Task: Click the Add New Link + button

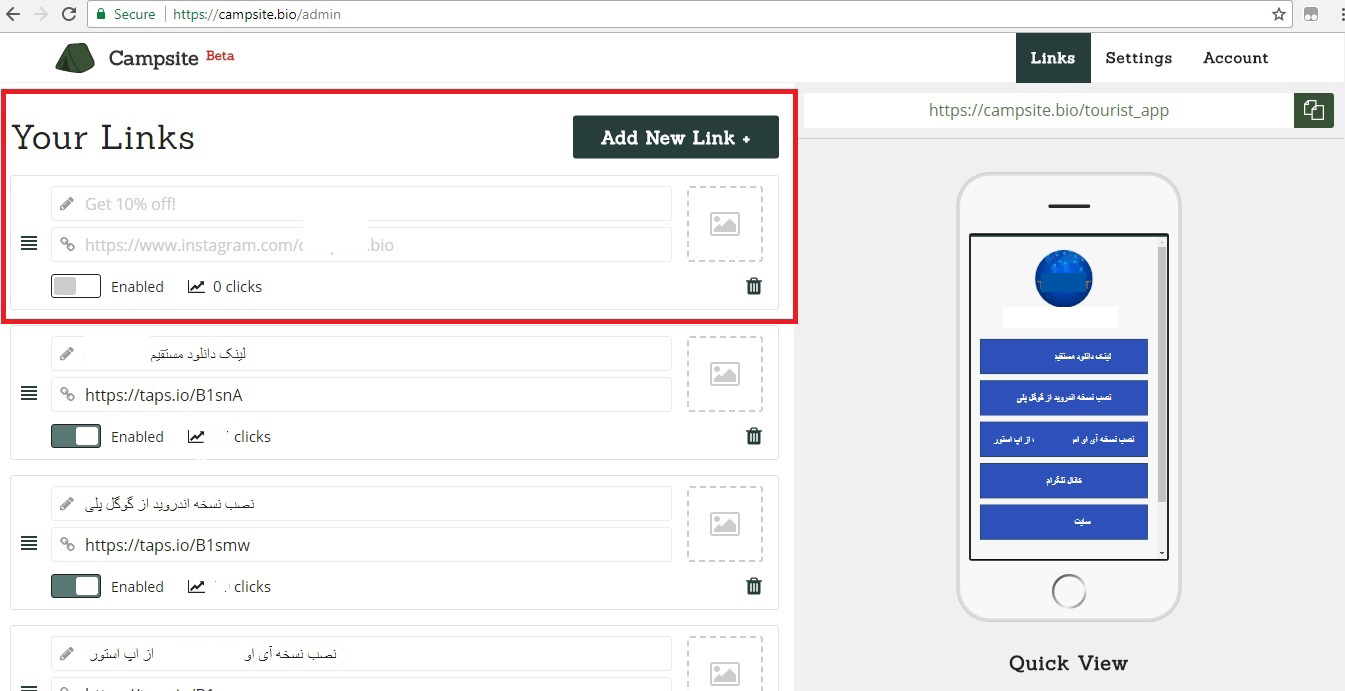Action: (x=676, y=137)
